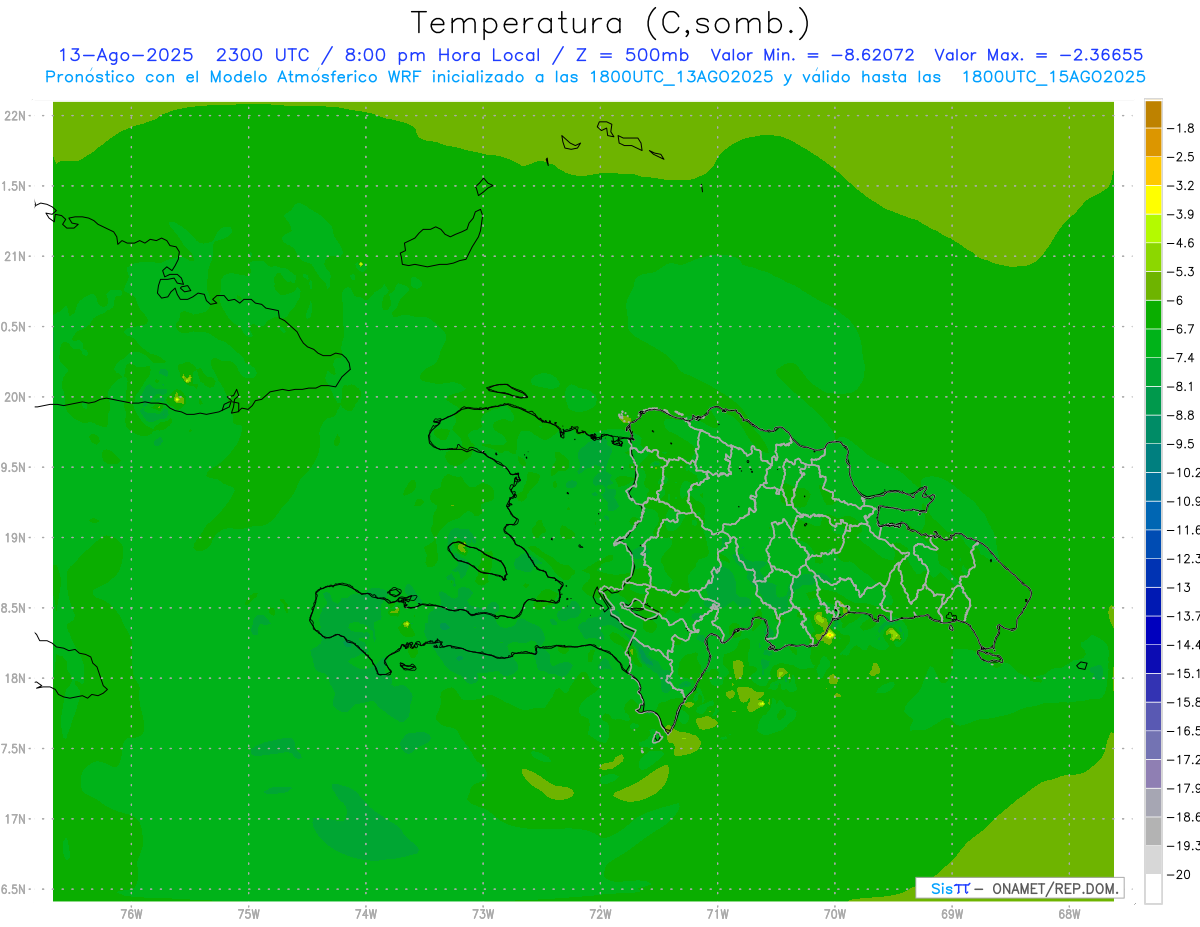Click the '1800UTC_15AGO2025' valid-until time text
The image size is (1200, 927).
tap(1053, 77)
